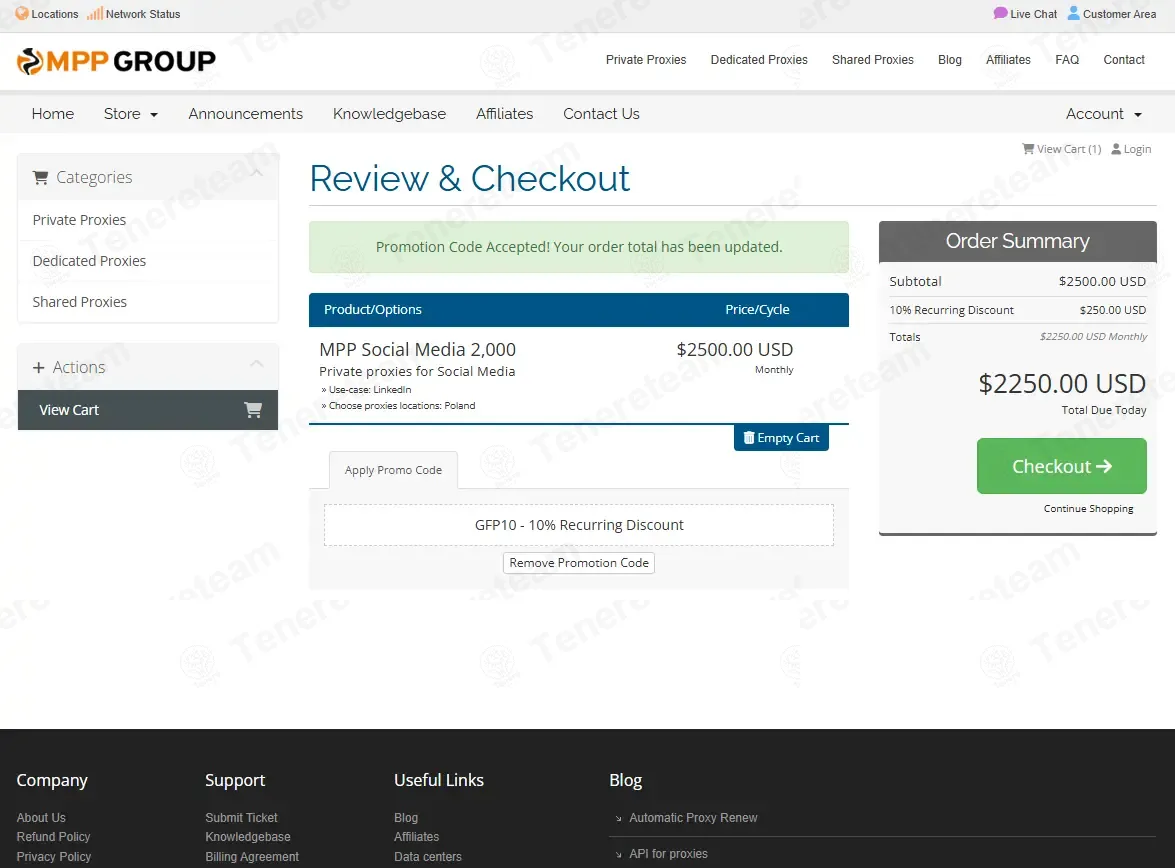
Task: Click the GFP10 - 10% Recurring Discount box
Action: pos(579,525)
